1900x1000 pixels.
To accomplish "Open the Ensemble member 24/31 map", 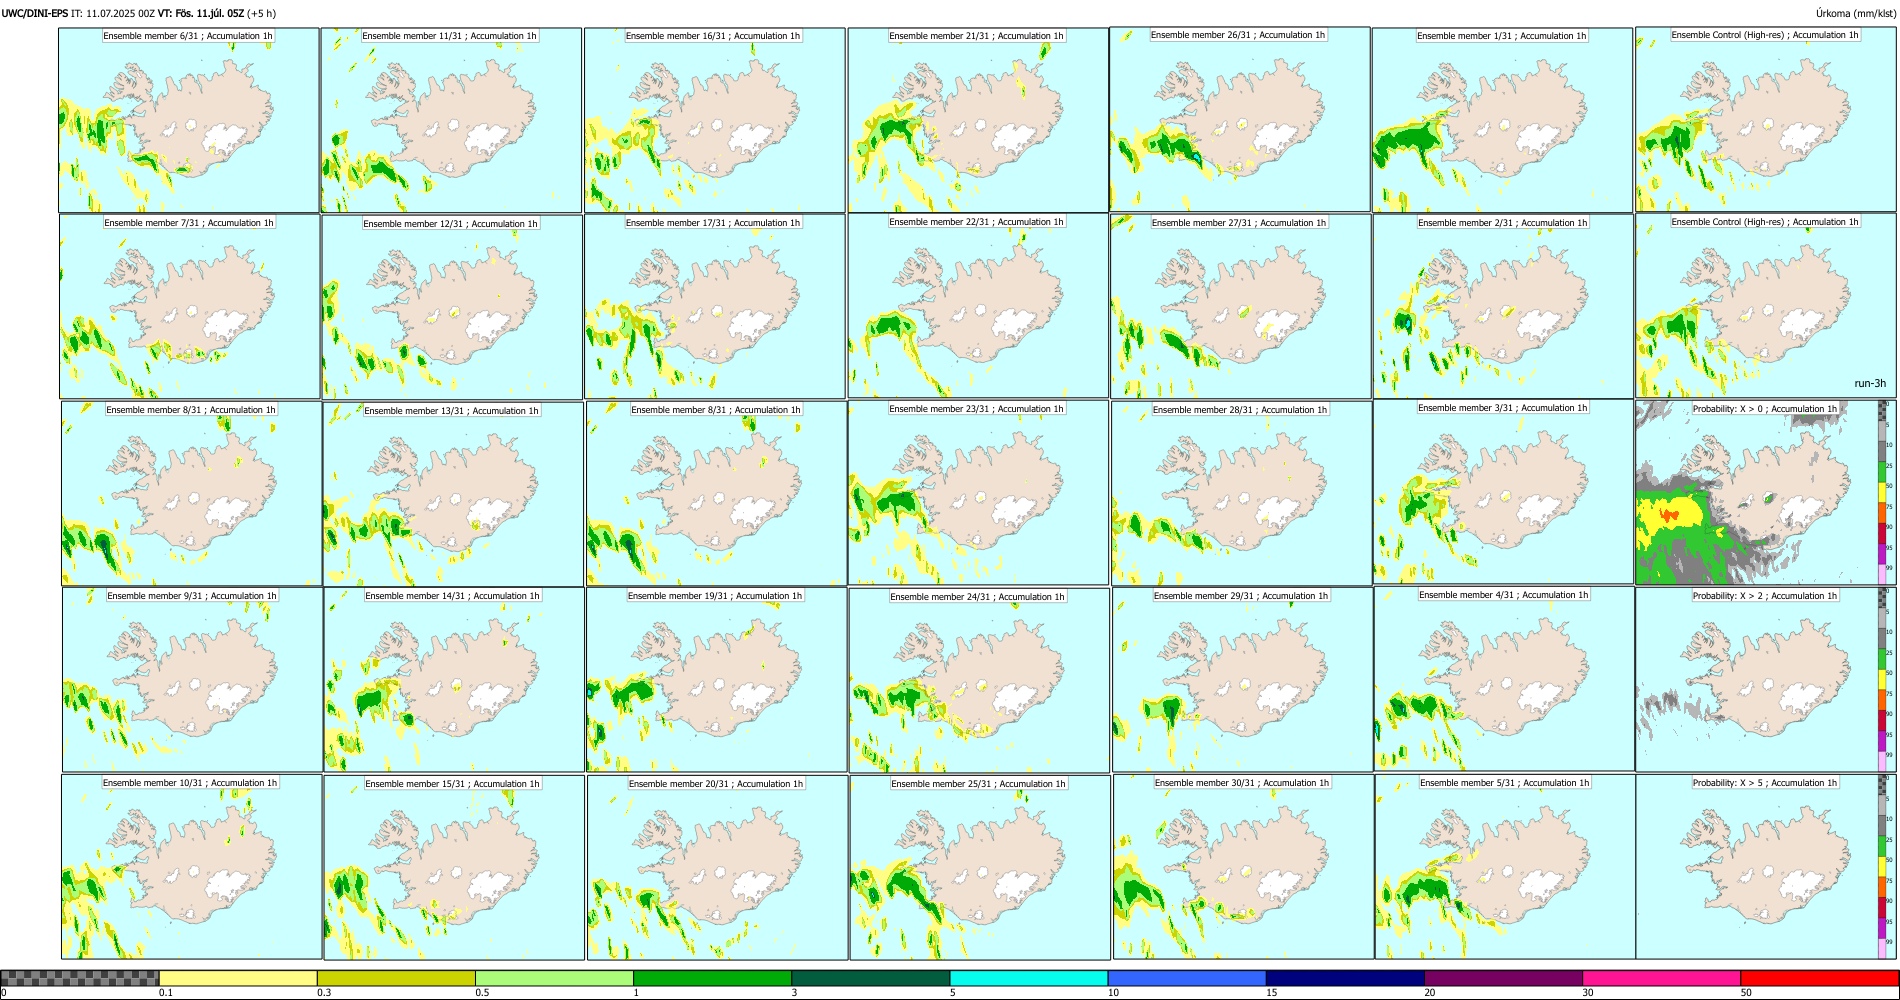I will 979,681.
